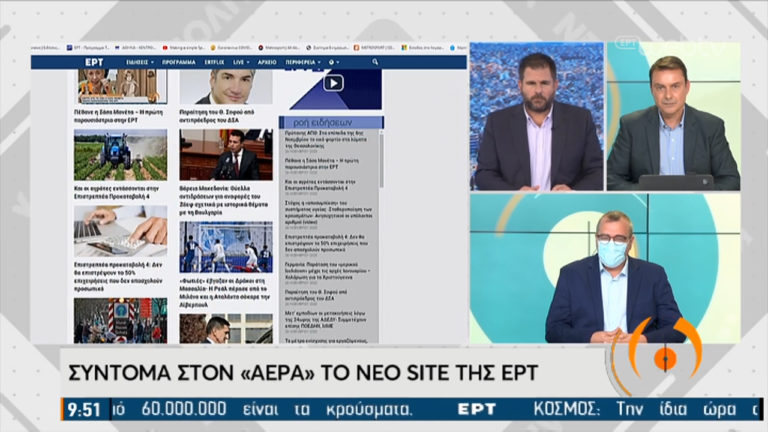
Task: Open headline 'Επιστρεπτέα προκαταβολή 4: Δεν θα επιστρέψουν'
Action: pyautogui.click(x=118, y=277)
